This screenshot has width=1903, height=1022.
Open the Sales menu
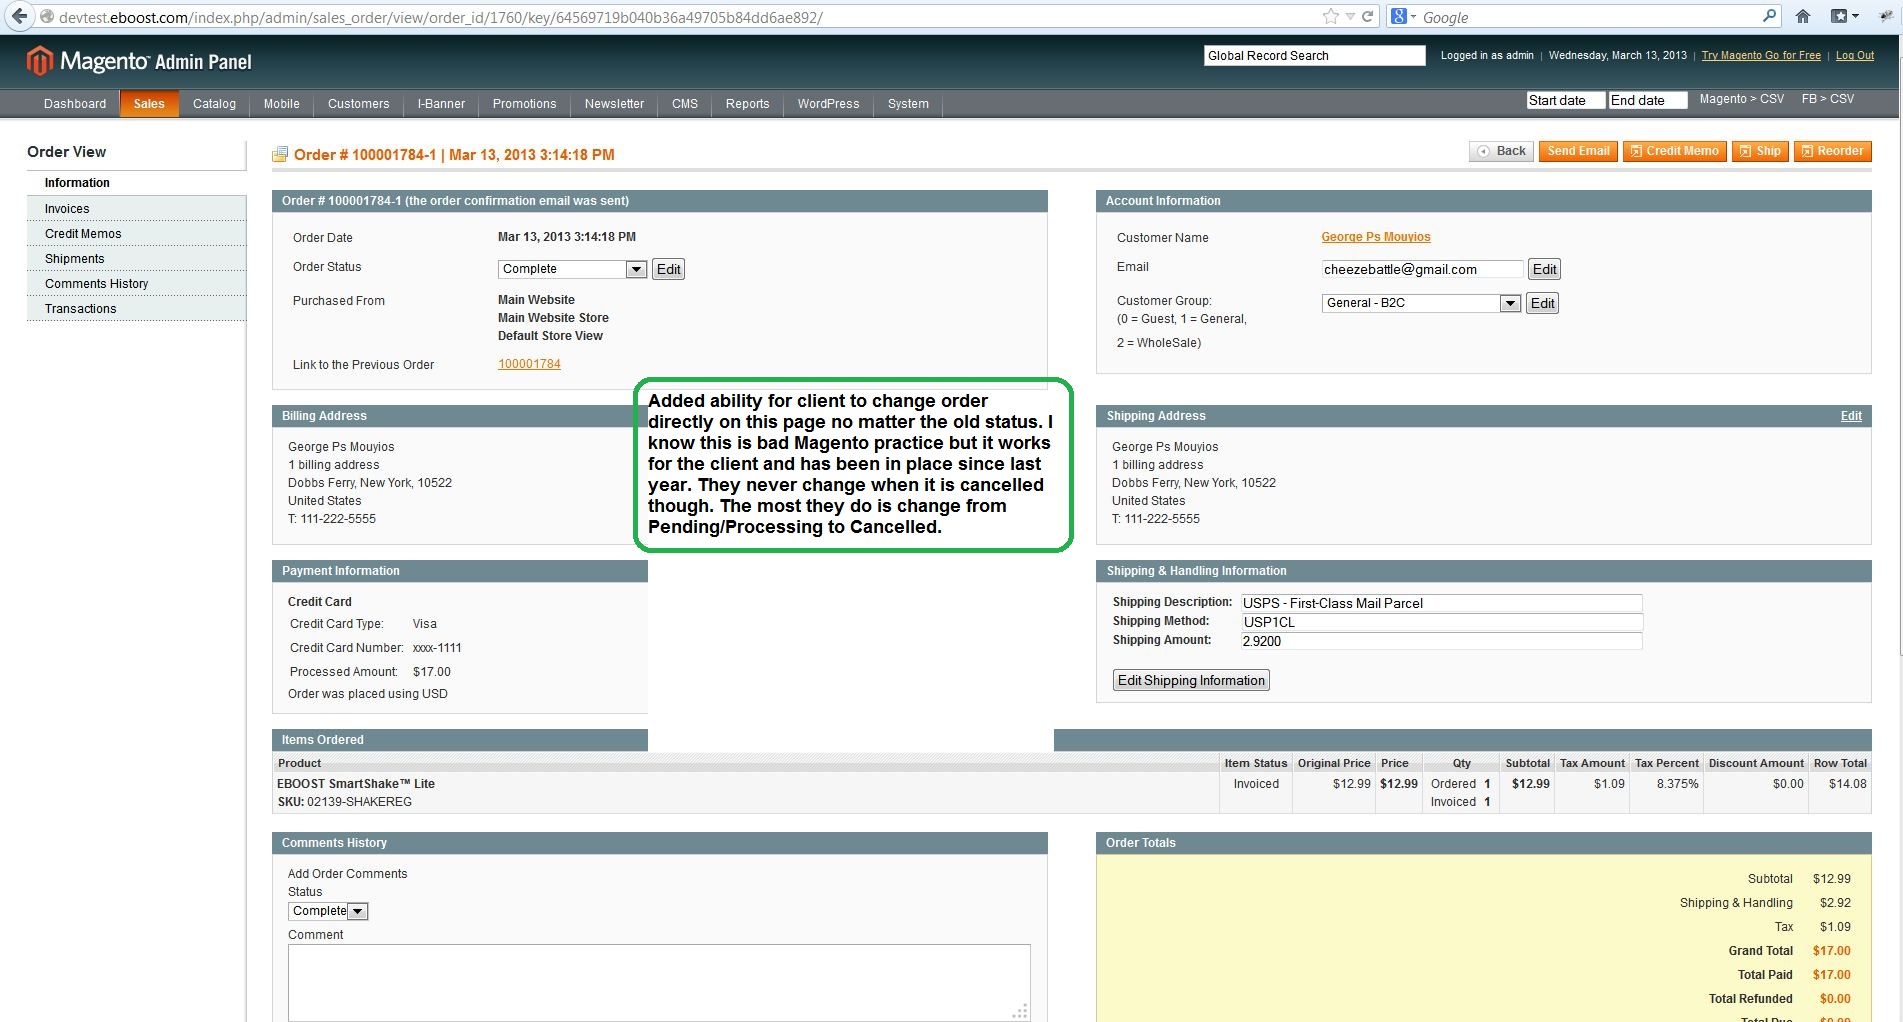pyautogui.click(x=149, y=104)
